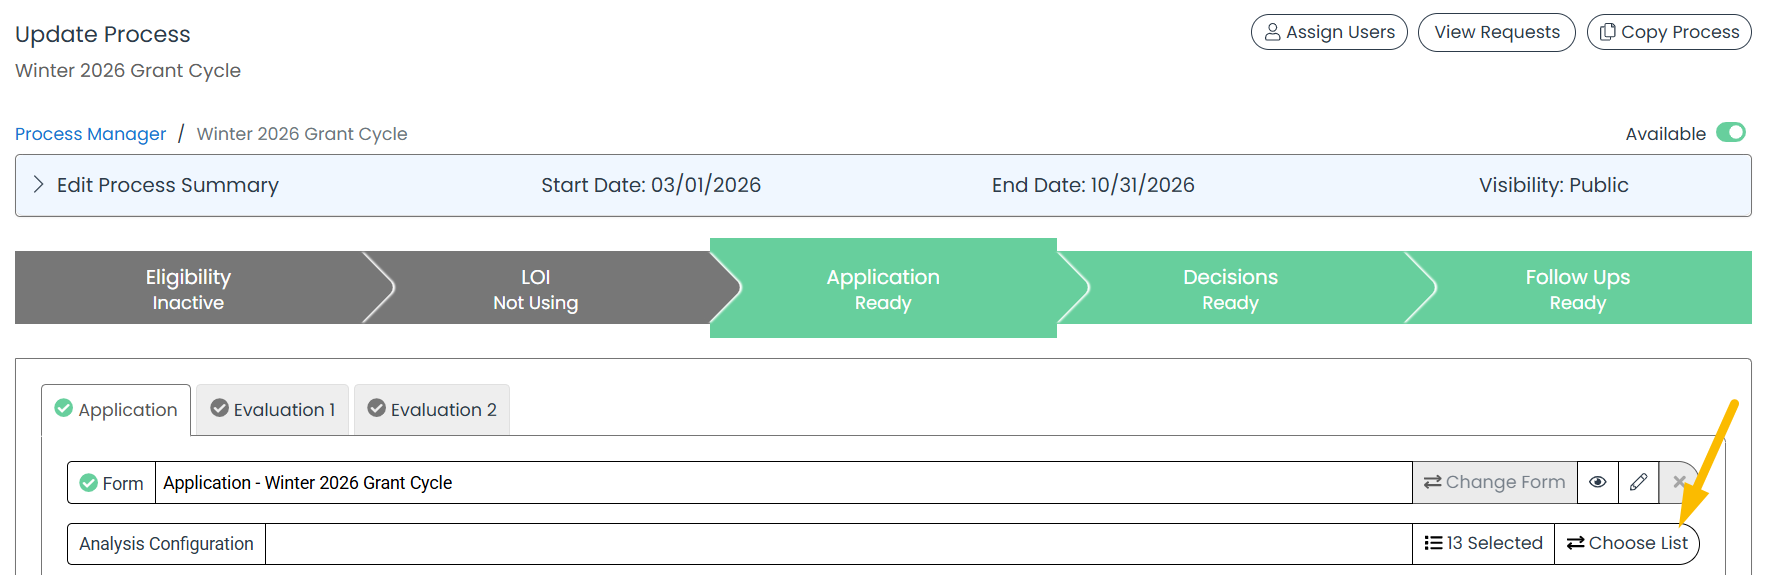Click the checkmark icon on Evaluation 2
This screenshot has width=1768, height=575.
(377, 408)
